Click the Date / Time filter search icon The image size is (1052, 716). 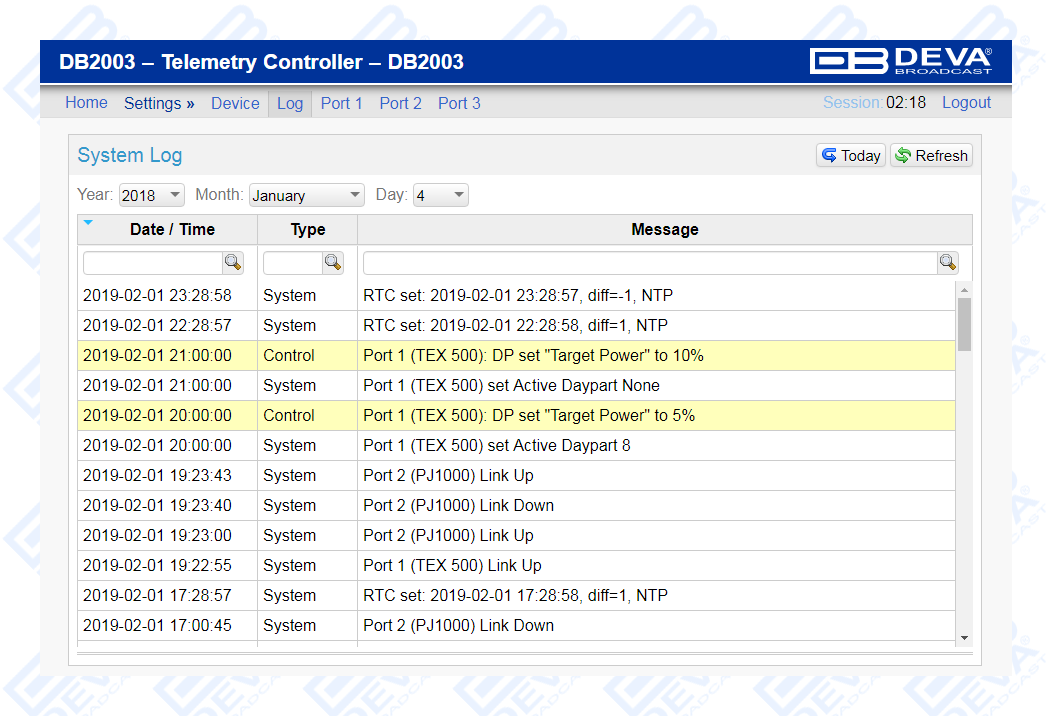tap(233, 263)
